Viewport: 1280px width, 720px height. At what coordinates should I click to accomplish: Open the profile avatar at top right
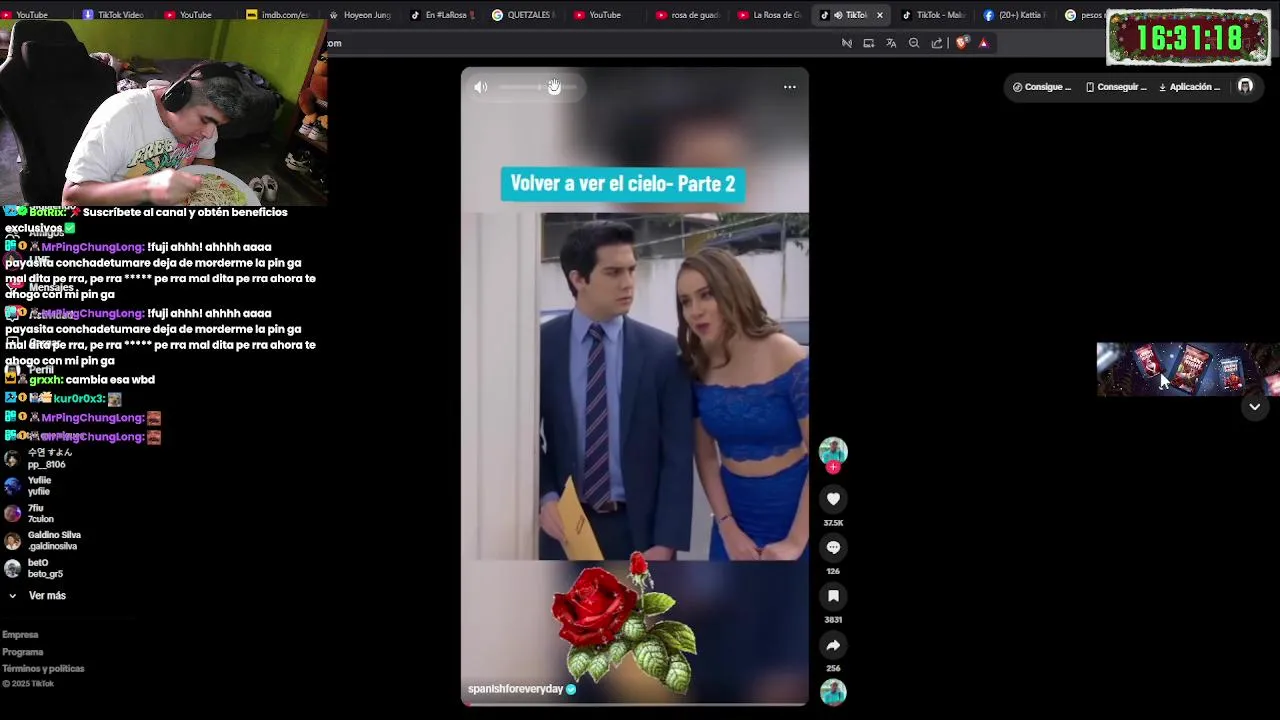coord(1245,87)
